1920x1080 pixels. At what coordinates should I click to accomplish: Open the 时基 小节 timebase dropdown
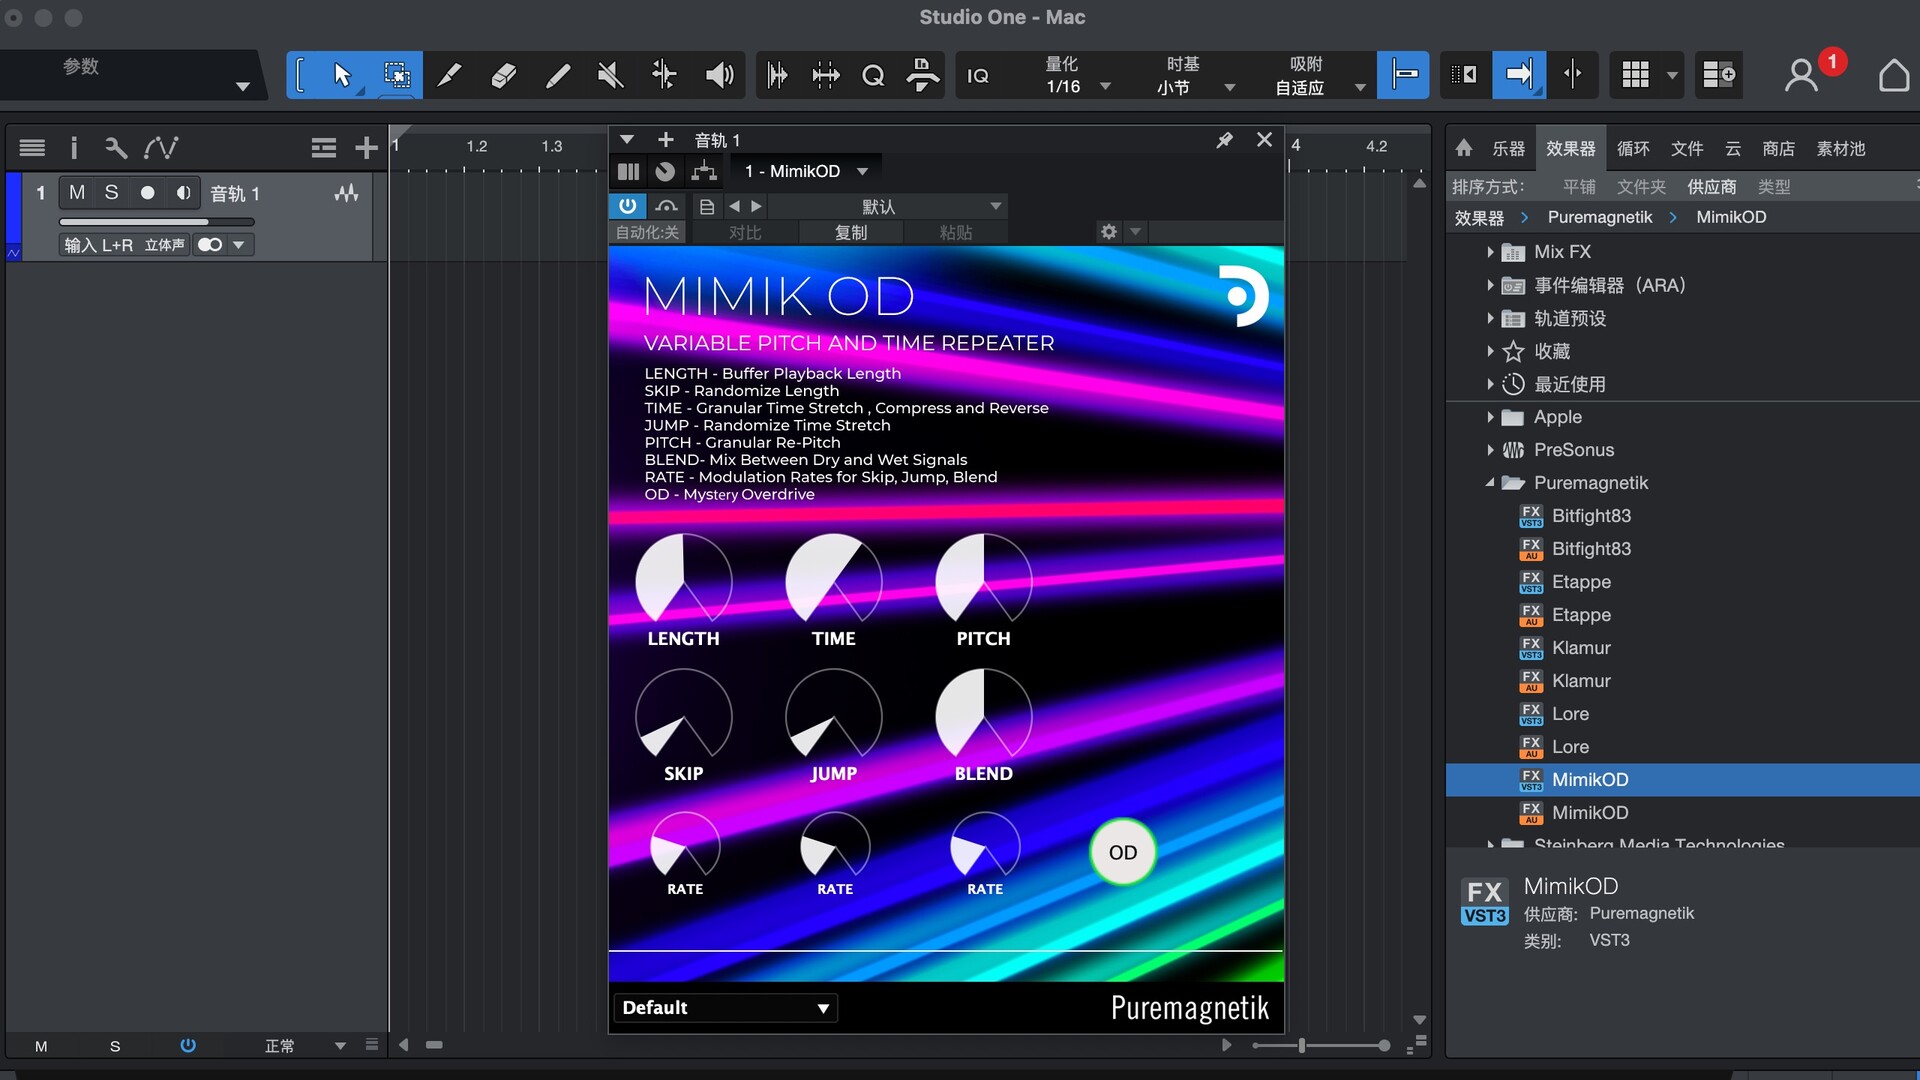pyautogui.click(x=1196, y=76)
